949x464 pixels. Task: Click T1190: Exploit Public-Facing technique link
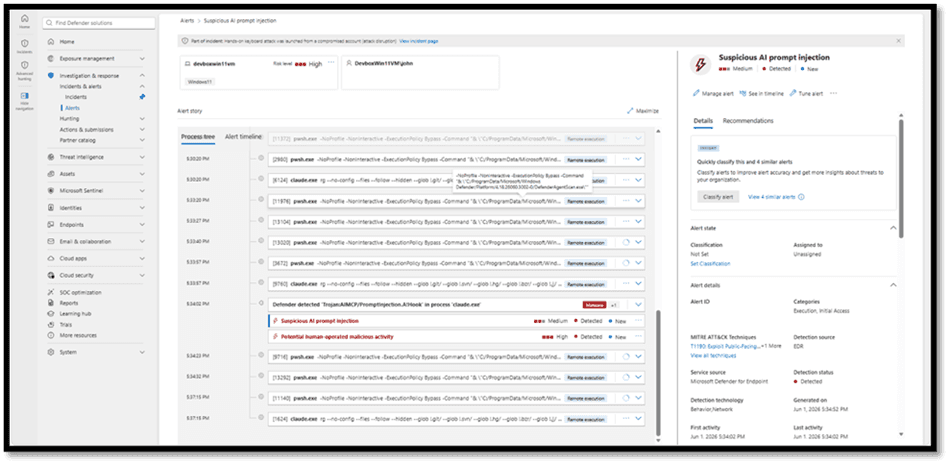click(725, 346)
